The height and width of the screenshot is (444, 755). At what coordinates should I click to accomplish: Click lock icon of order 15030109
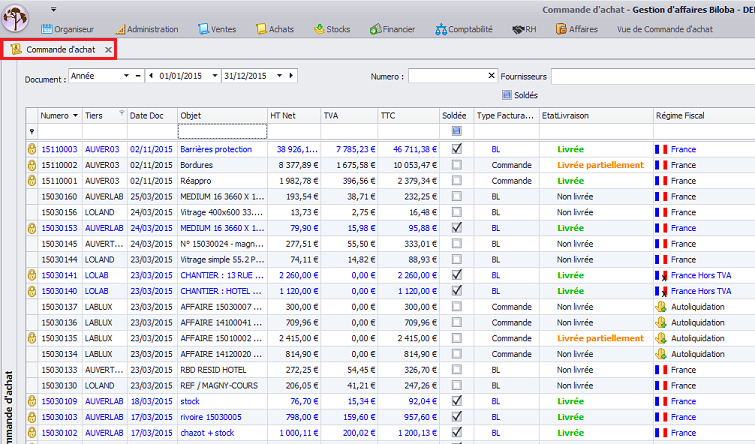(x=32, y=401)
